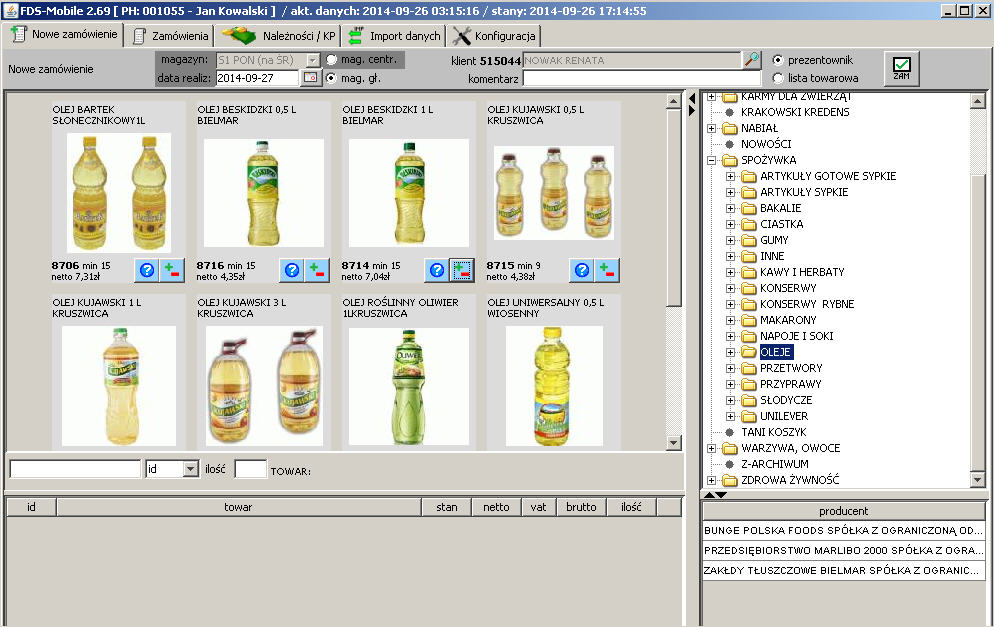This screenshot has height=627, width=994.
Task: Click the OLEJE folder icon
Action: pos(749,352)
